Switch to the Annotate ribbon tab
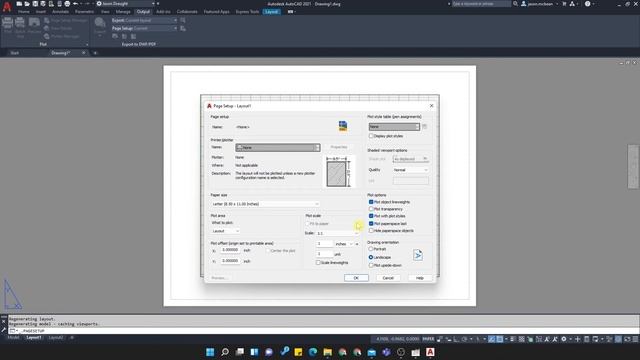Viewport: 640px width, 360px height. click(60, 12)
